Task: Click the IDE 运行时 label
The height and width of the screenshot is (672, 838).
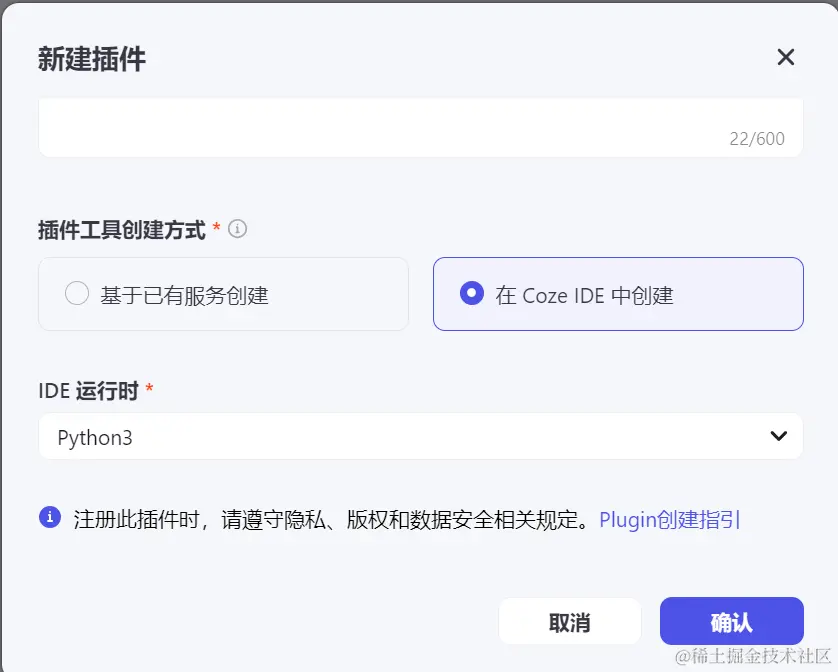Action: [89, 391]
